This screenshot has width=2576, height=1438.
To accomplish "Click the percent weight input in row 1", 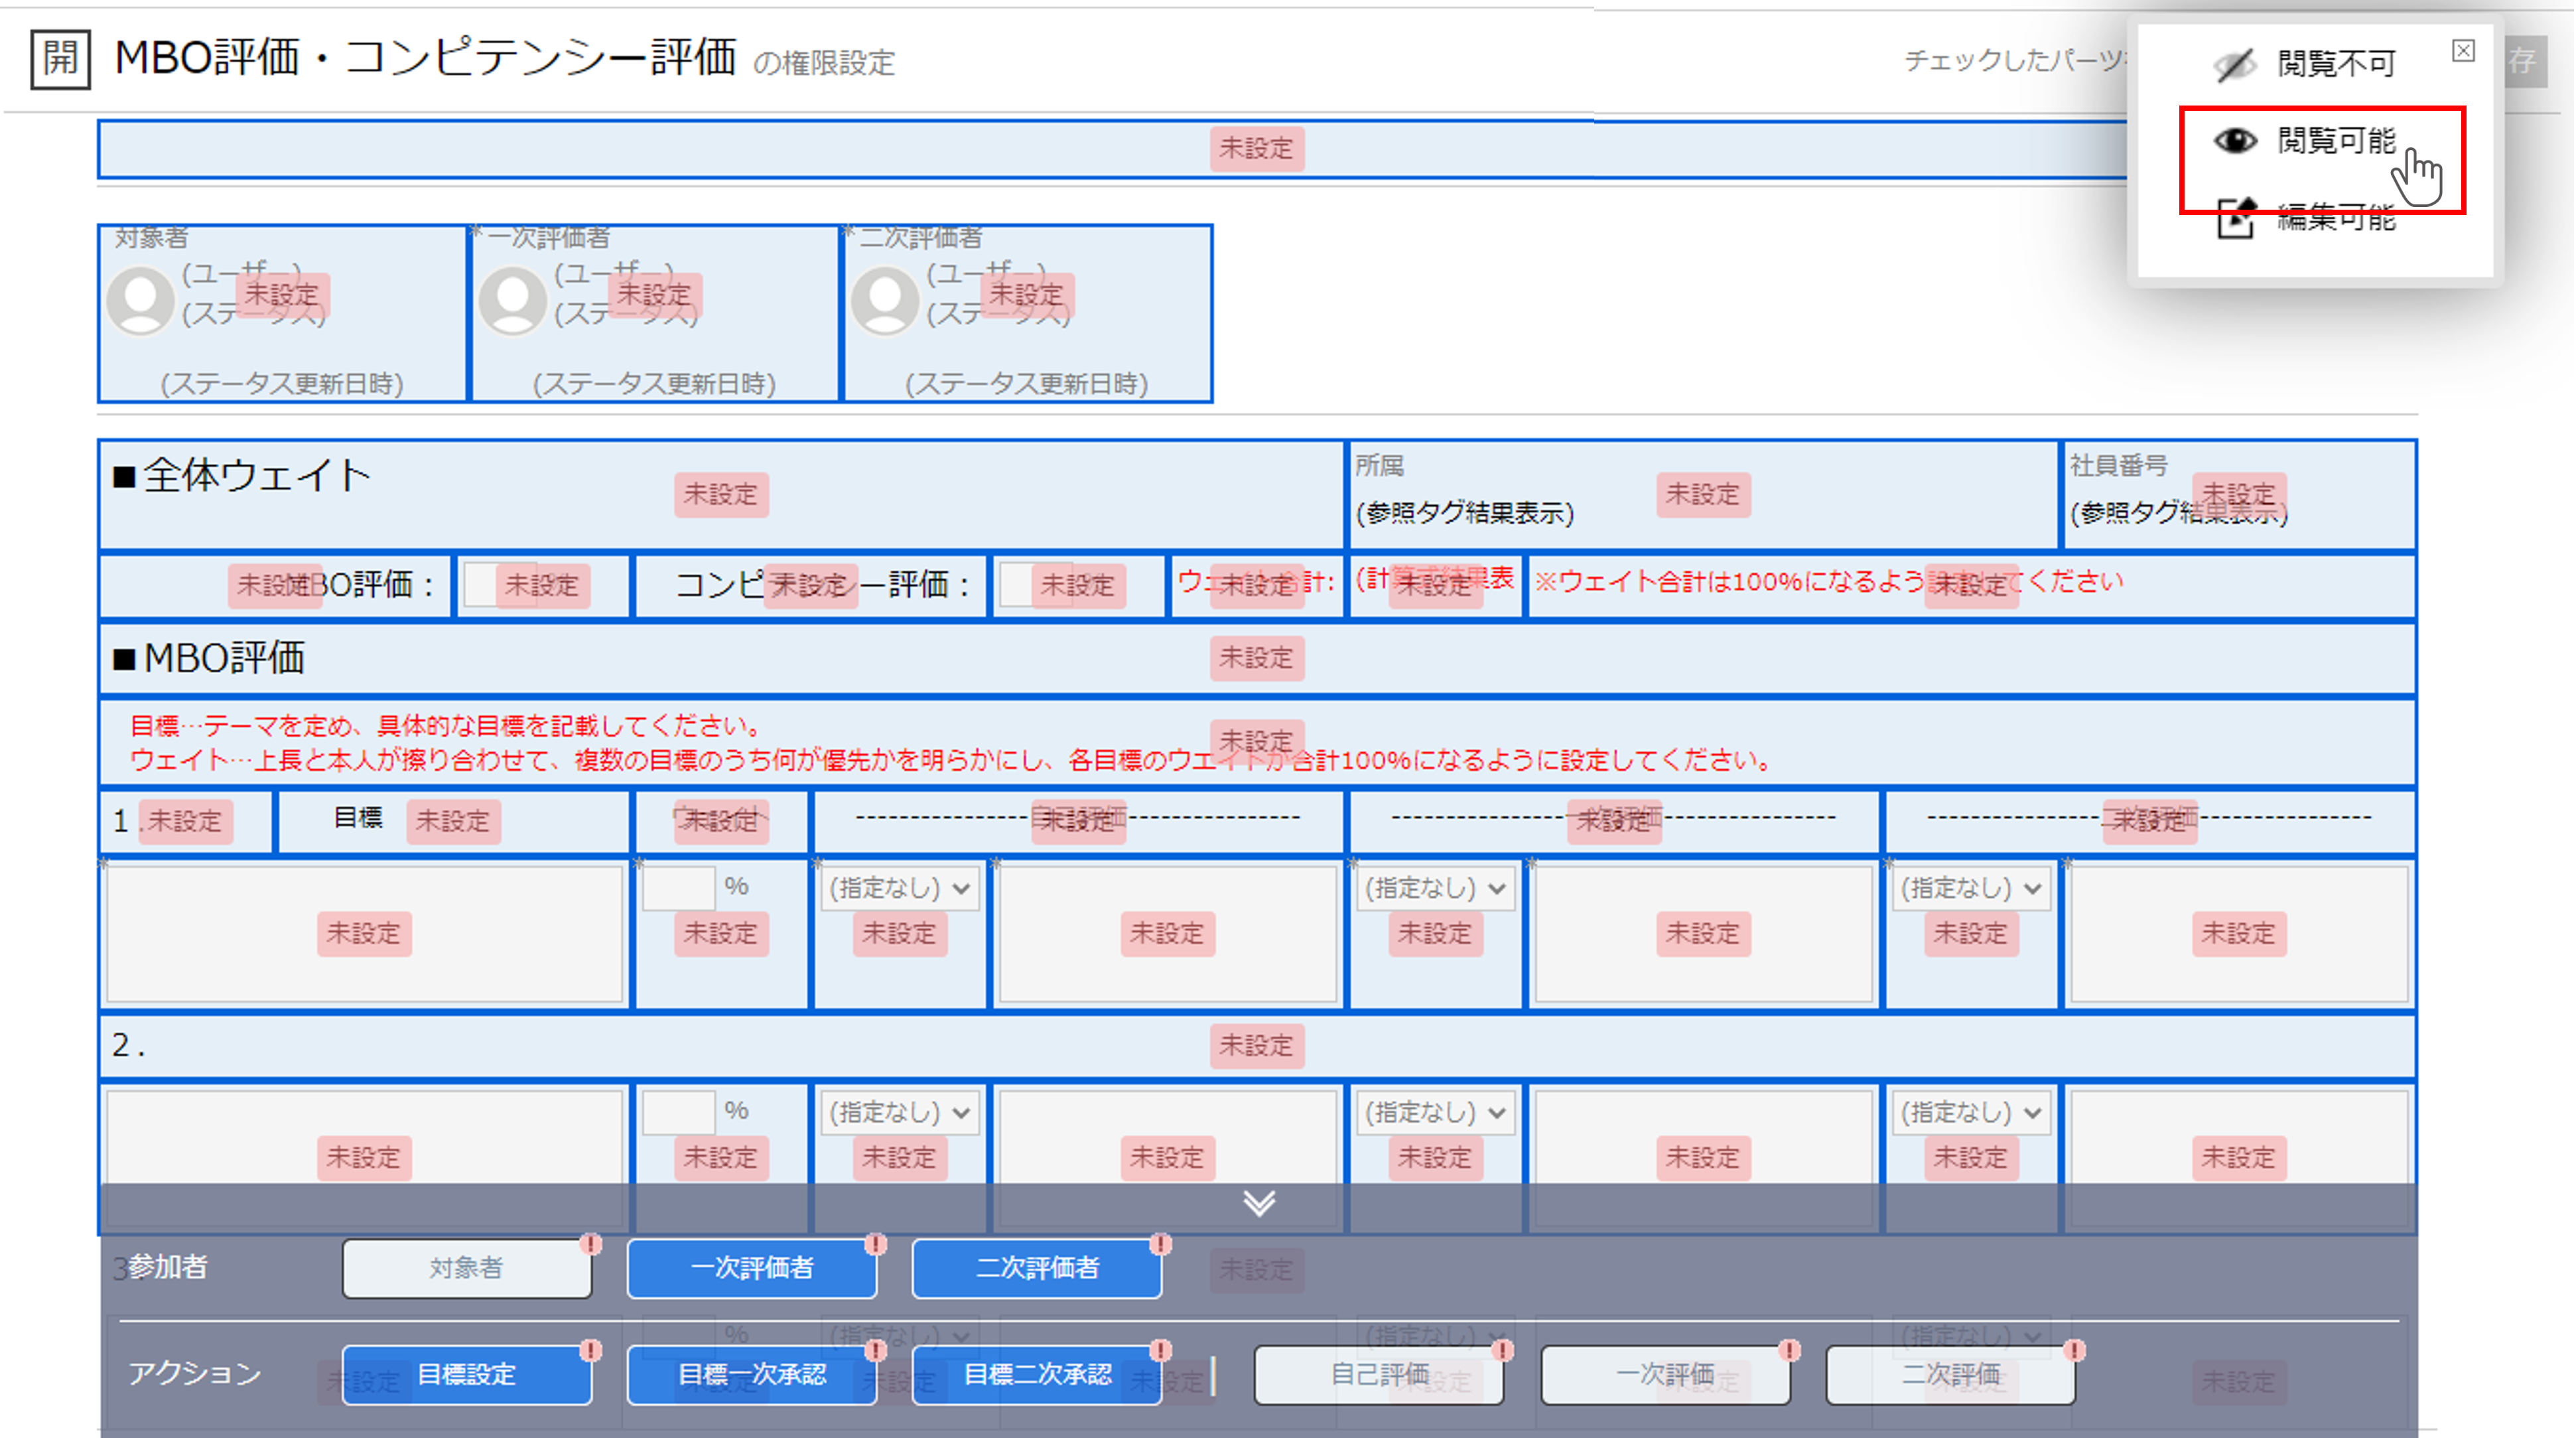I will pyautogui.click(x=678, y=888).
